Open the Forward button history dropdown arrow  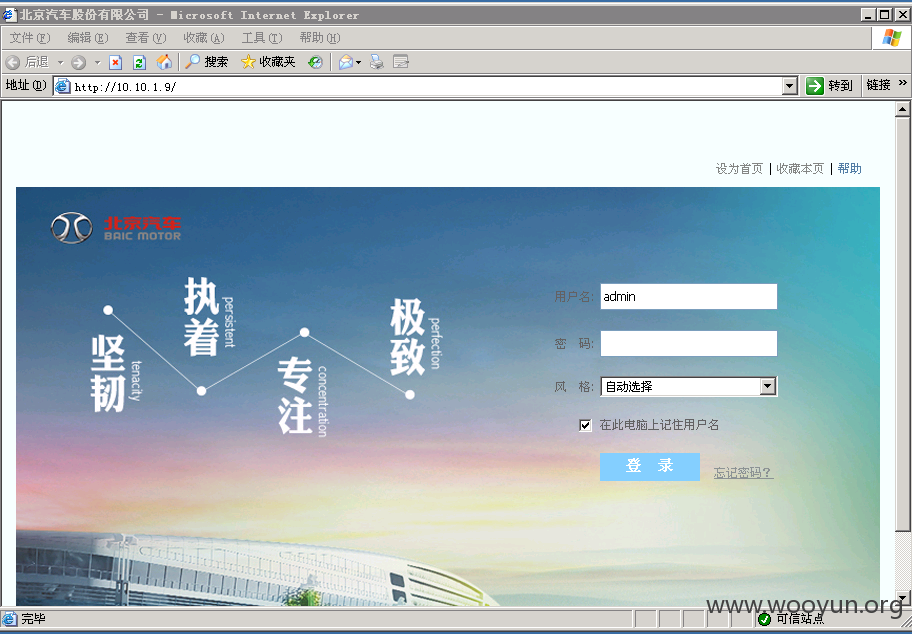coord(97,62)
